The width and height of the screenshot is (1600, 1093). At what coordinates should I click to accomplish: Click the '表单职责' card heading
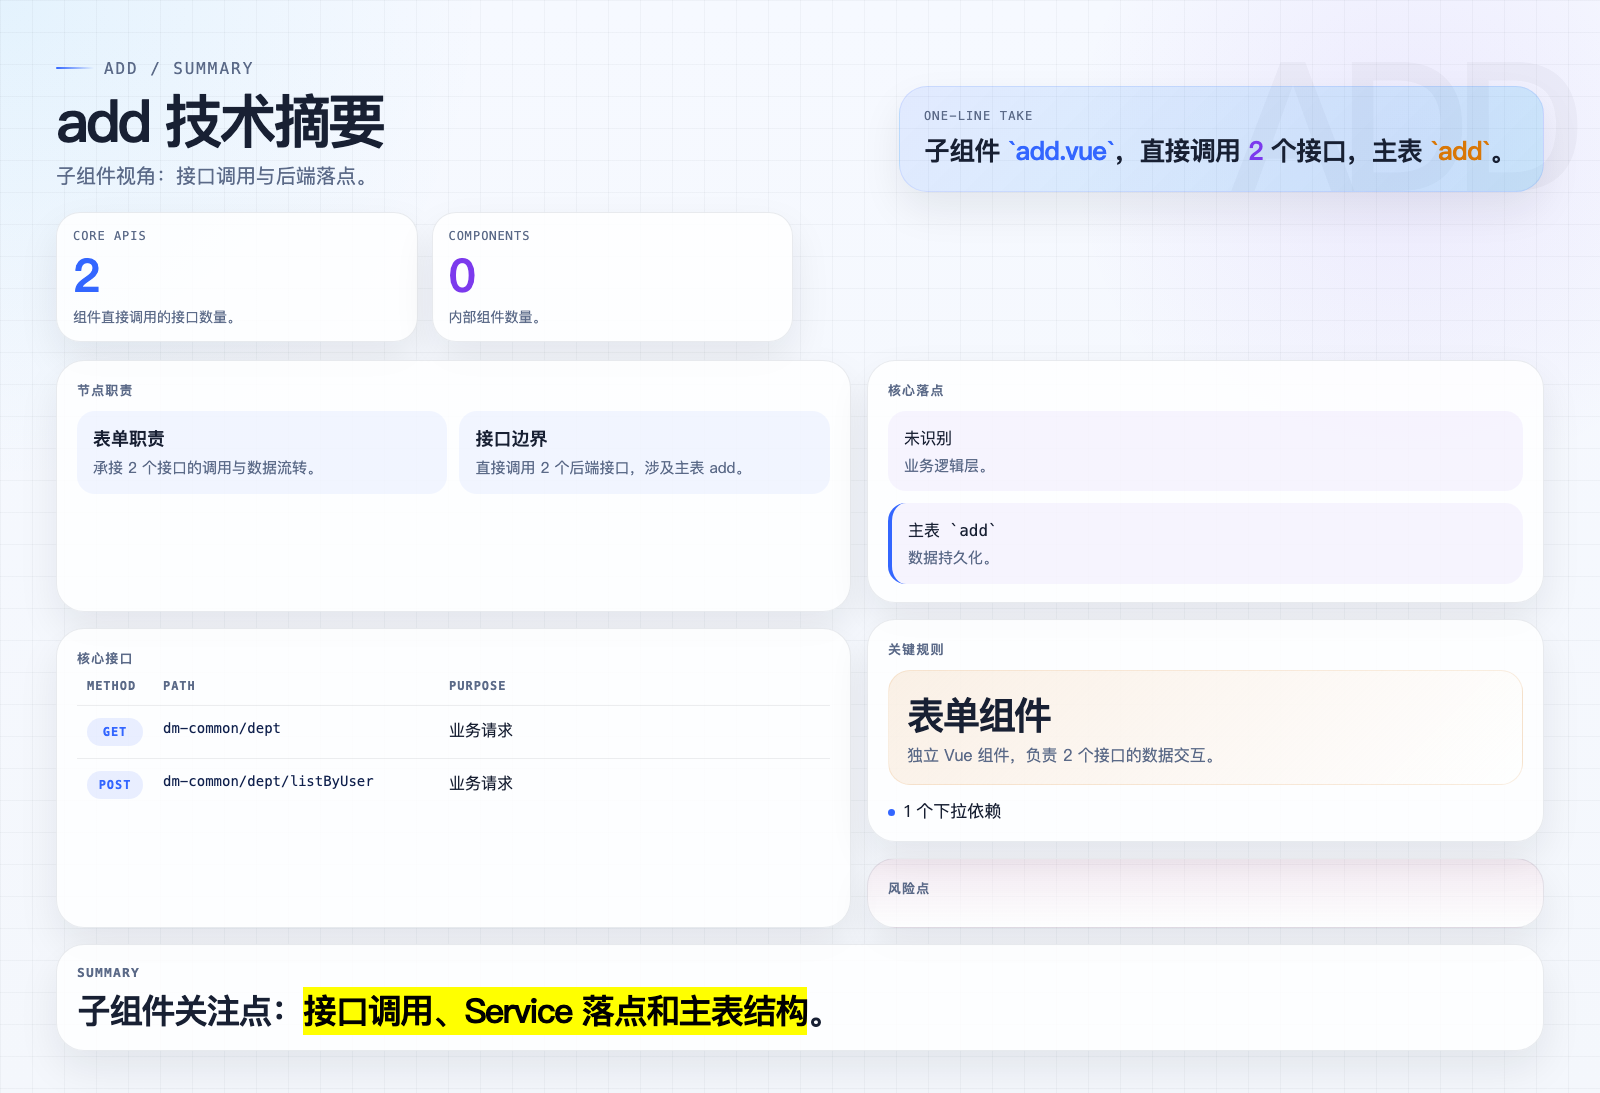(129, 438)
